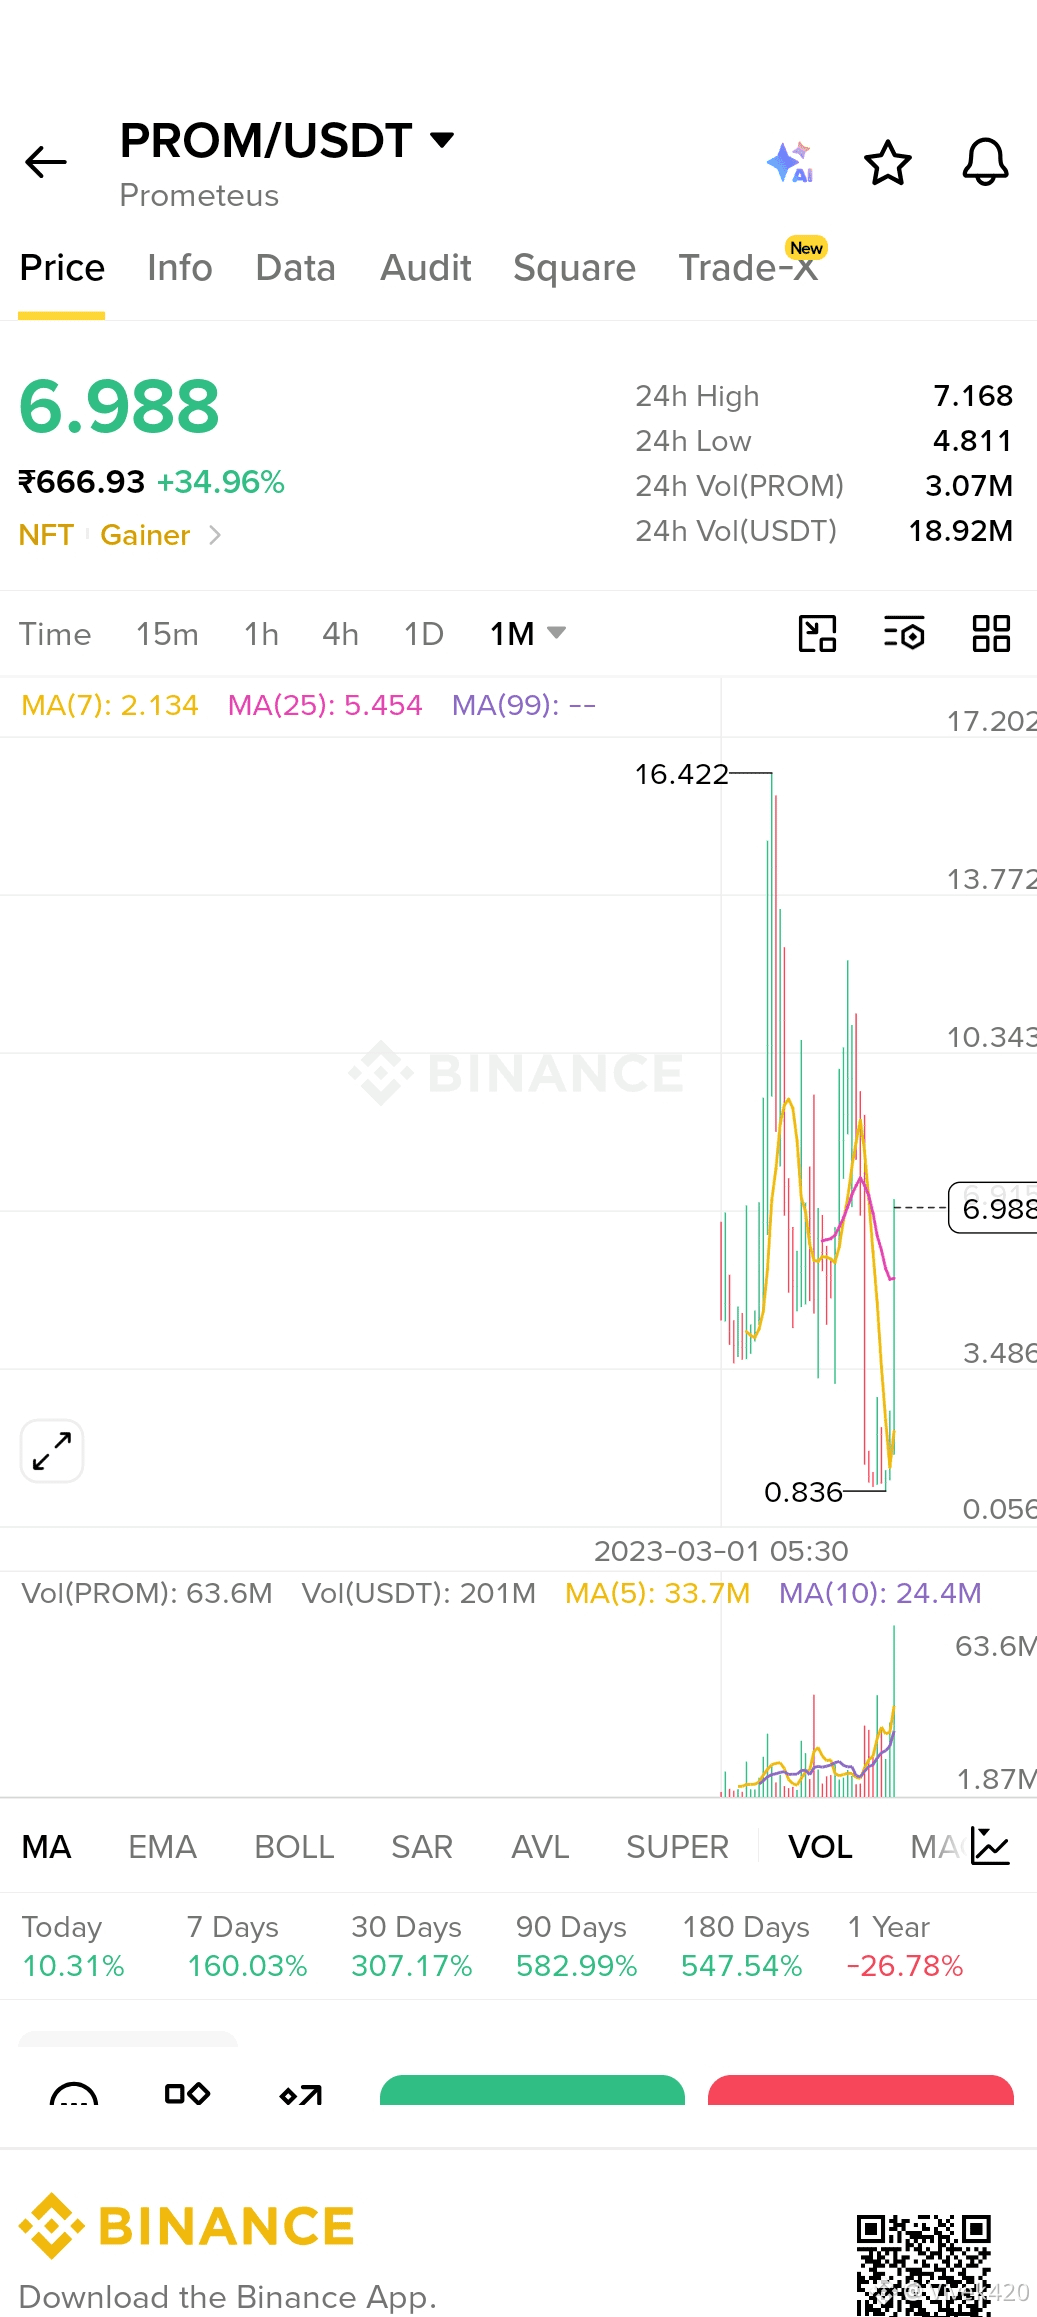This screenshot has height=2317, width=1037.
Task: Tap the 7 Days 160.03% change
Action: [247, 1946]
